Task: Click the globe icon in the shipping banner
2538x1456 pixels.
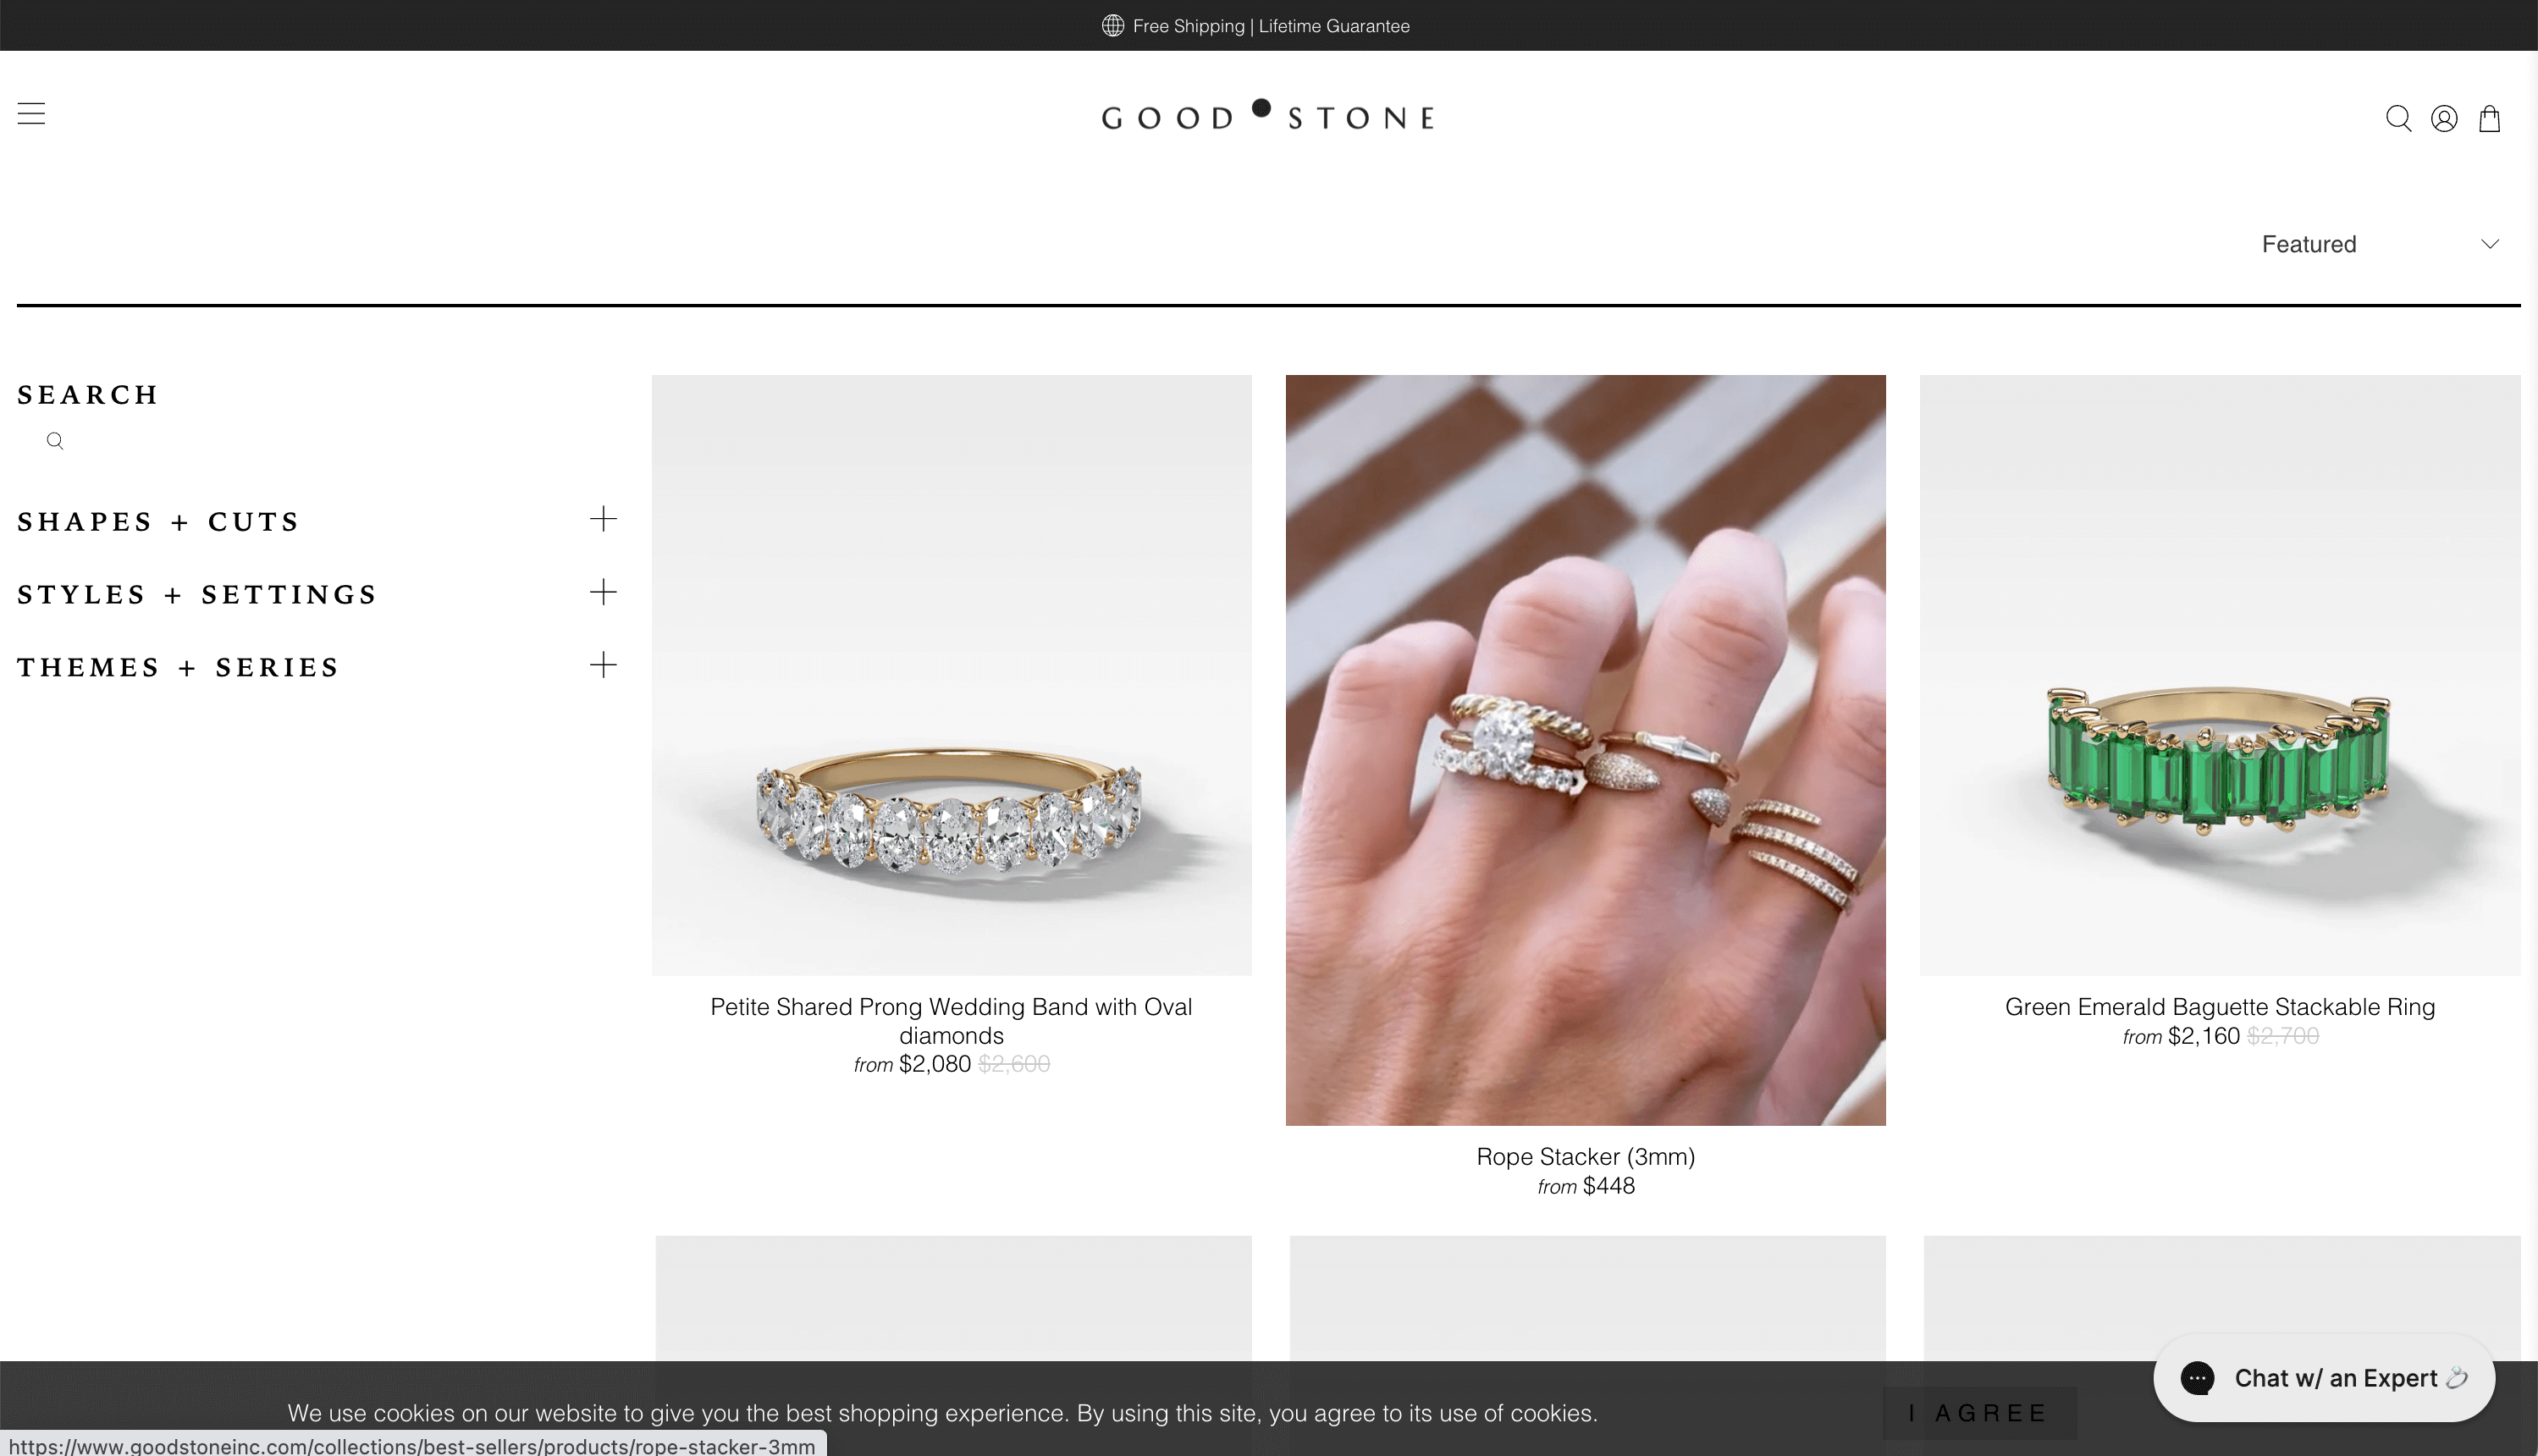Action: point(1113,26)
